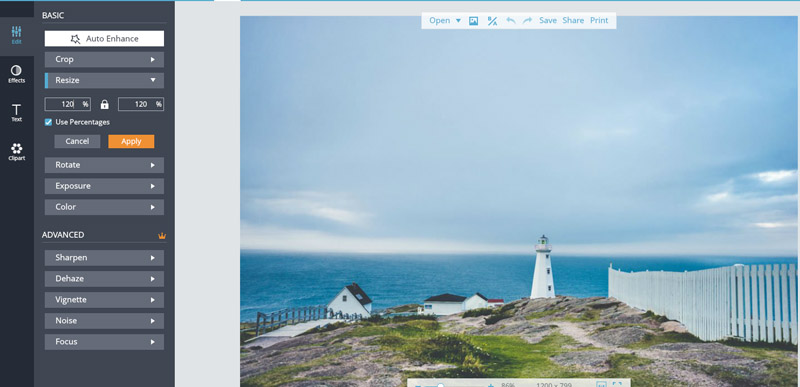The width and height of the screenshot is (800, 387).
Task: Expand the Noise section
Action: click(104, 321)
